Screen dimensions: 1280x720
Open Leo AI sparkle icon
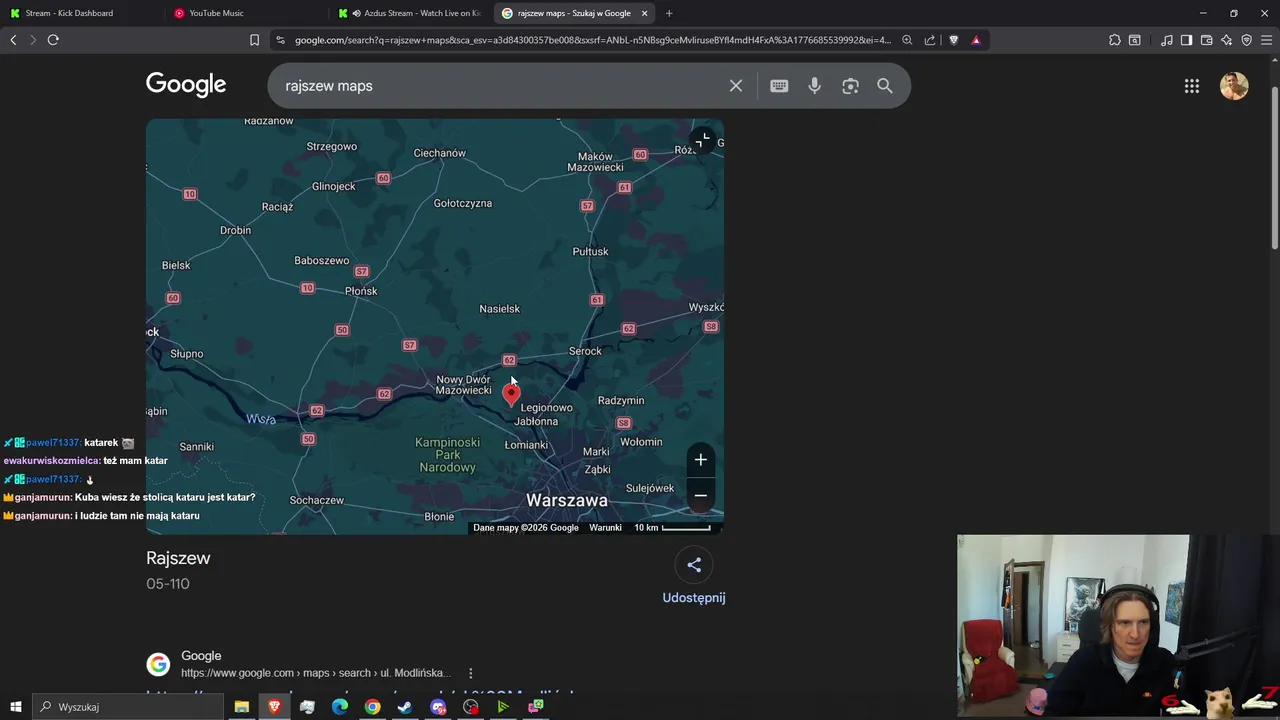point(1227,40)
